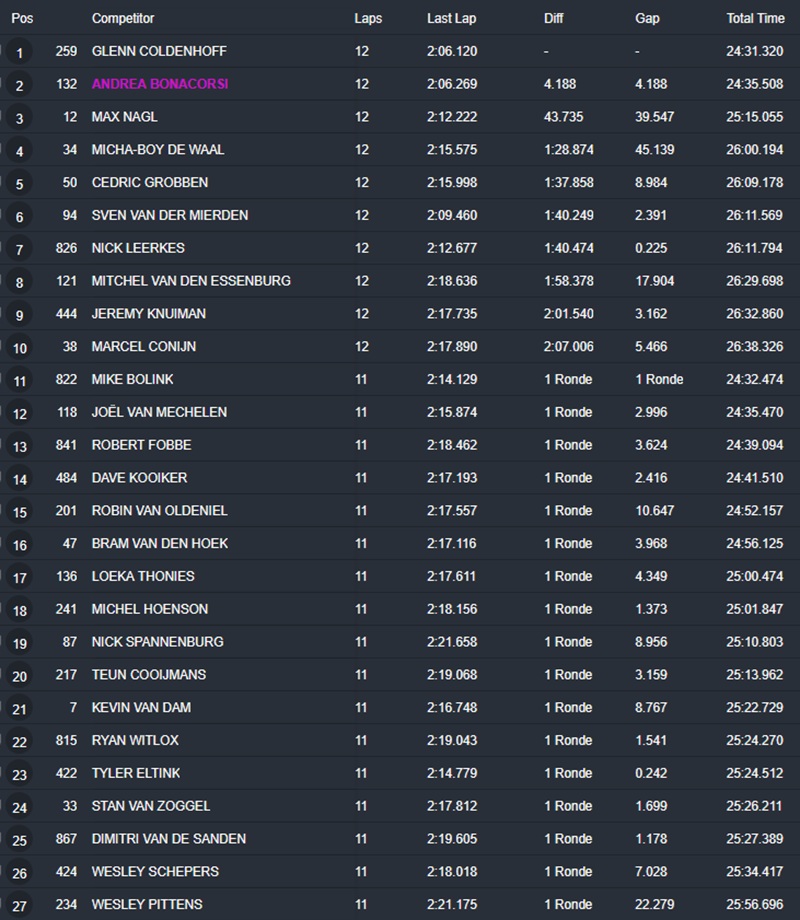Sort by the Total Time column header
The image size is (800, 920).
pyautogui.click(x=755, y=18)
